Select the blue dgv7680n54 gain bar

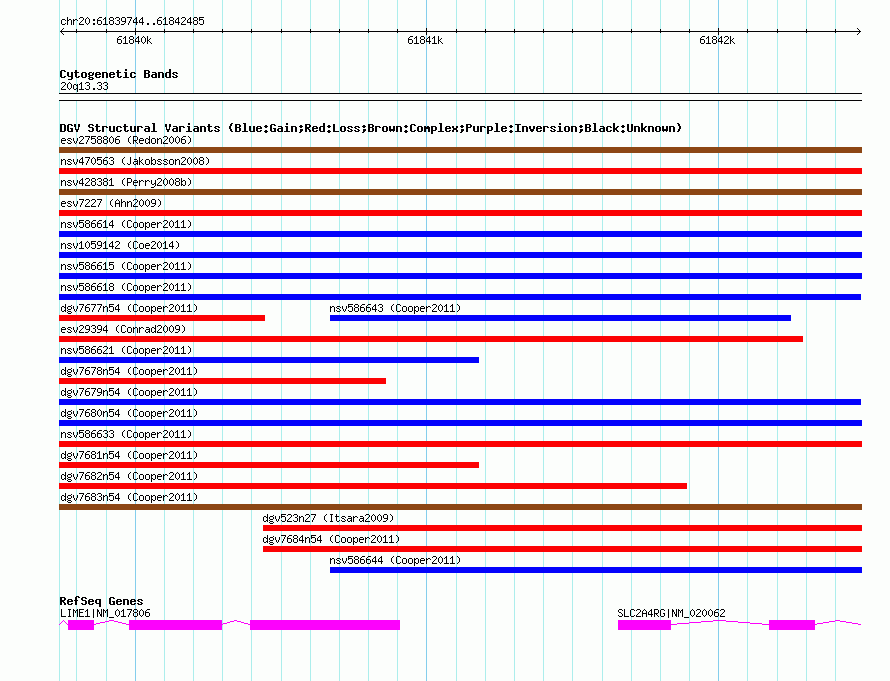pos(460,423)
